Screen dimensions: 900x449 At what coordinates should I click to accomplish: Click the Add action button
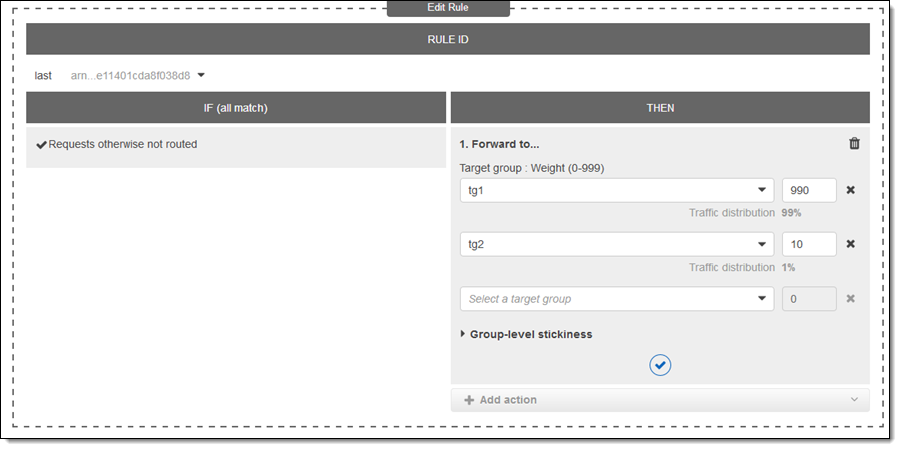508,400
